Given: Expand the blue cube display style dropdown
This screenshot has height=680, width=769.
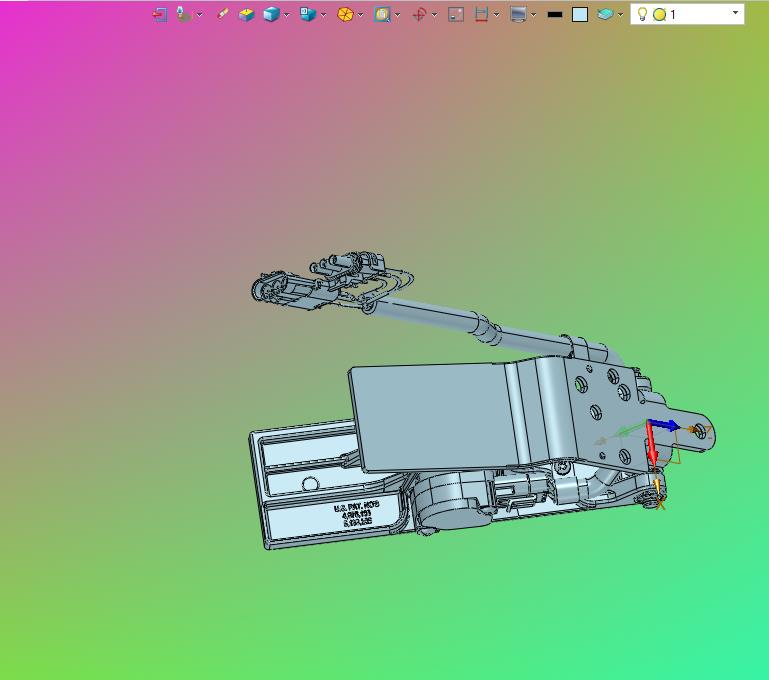Looking at the screenshot, I should point(286,15).
